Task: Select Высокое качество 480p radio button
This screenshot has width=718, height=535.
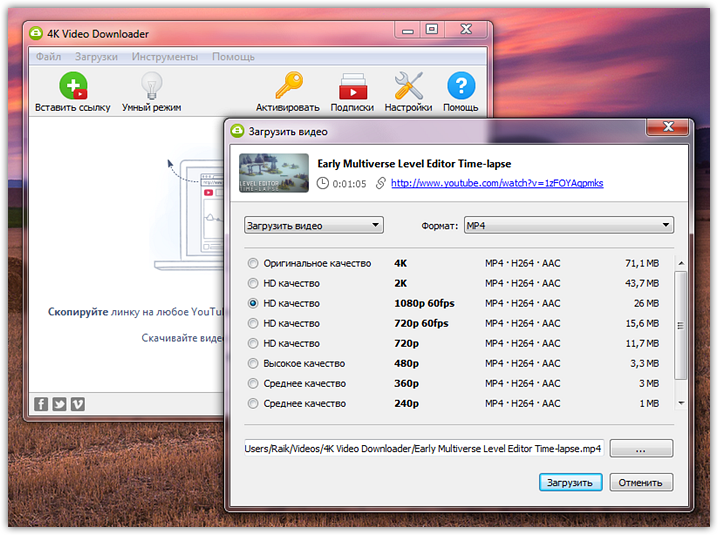Action: click(253, 364)
